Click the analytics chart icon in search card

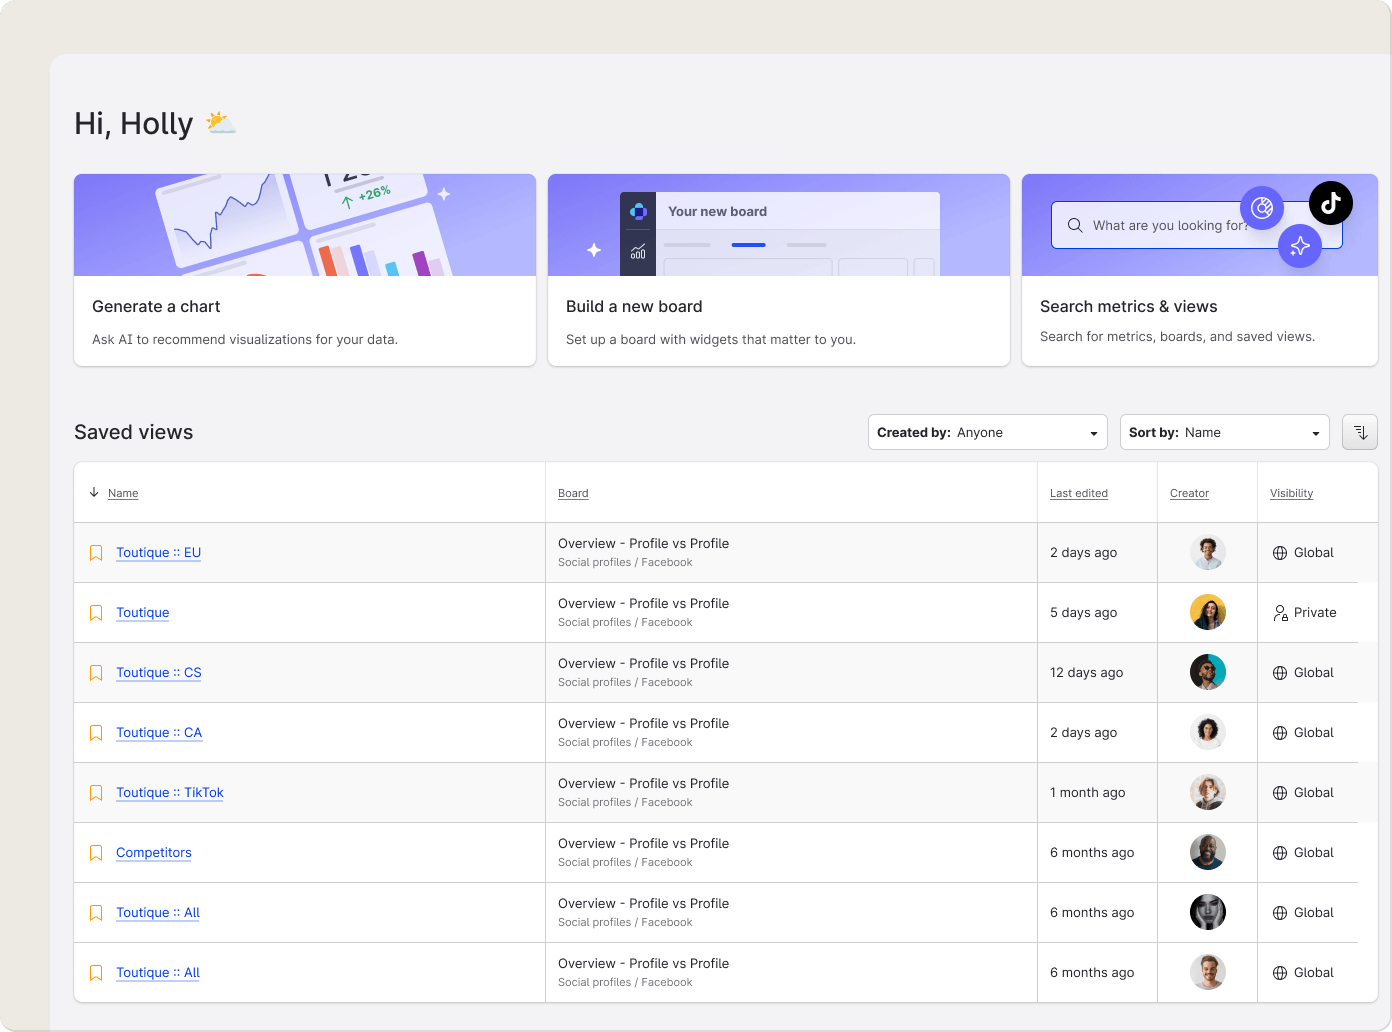1262,208
